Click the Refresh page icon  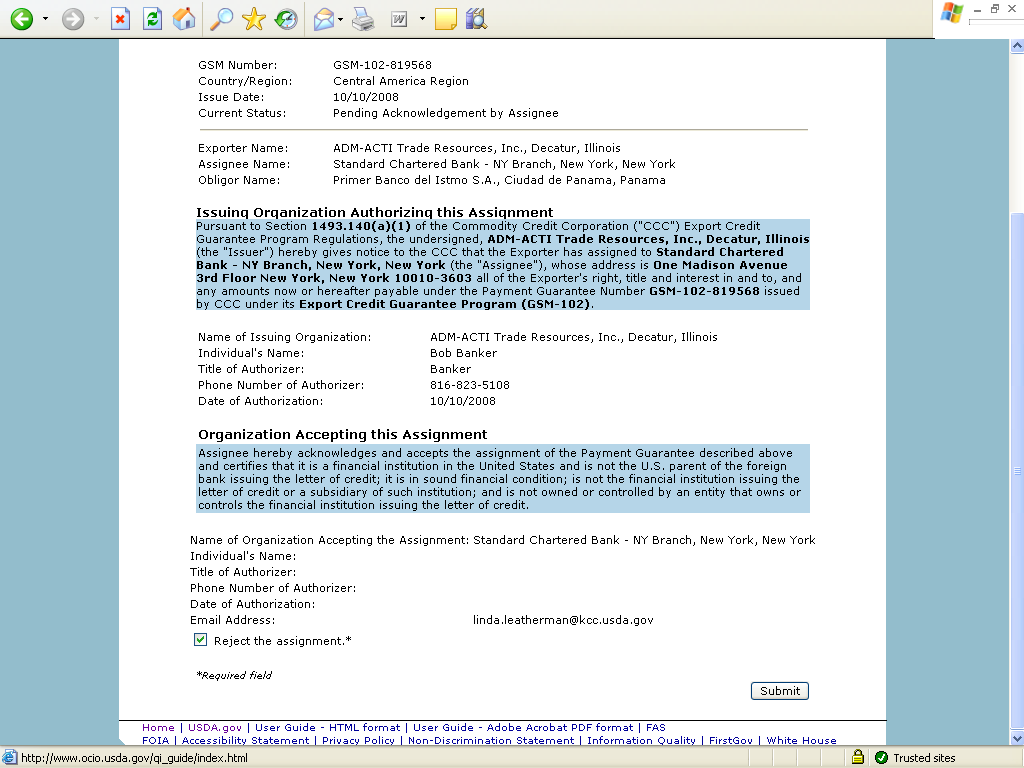click(152, 19)
